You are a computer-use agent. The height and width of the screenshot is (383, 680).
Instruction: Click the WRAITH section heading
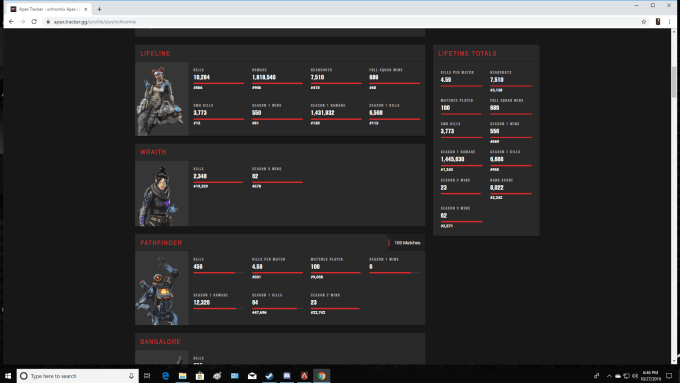(153, 152)
